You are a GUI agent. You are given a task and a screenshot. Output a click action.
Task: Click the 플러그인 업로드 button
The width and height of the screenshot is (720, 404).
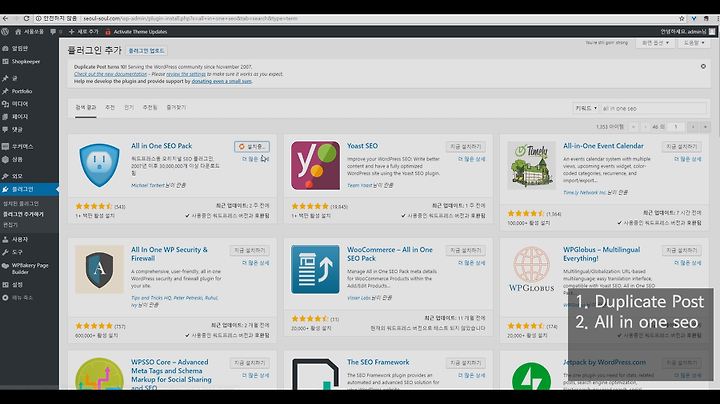pyautogui.click(x=146, y=50)
